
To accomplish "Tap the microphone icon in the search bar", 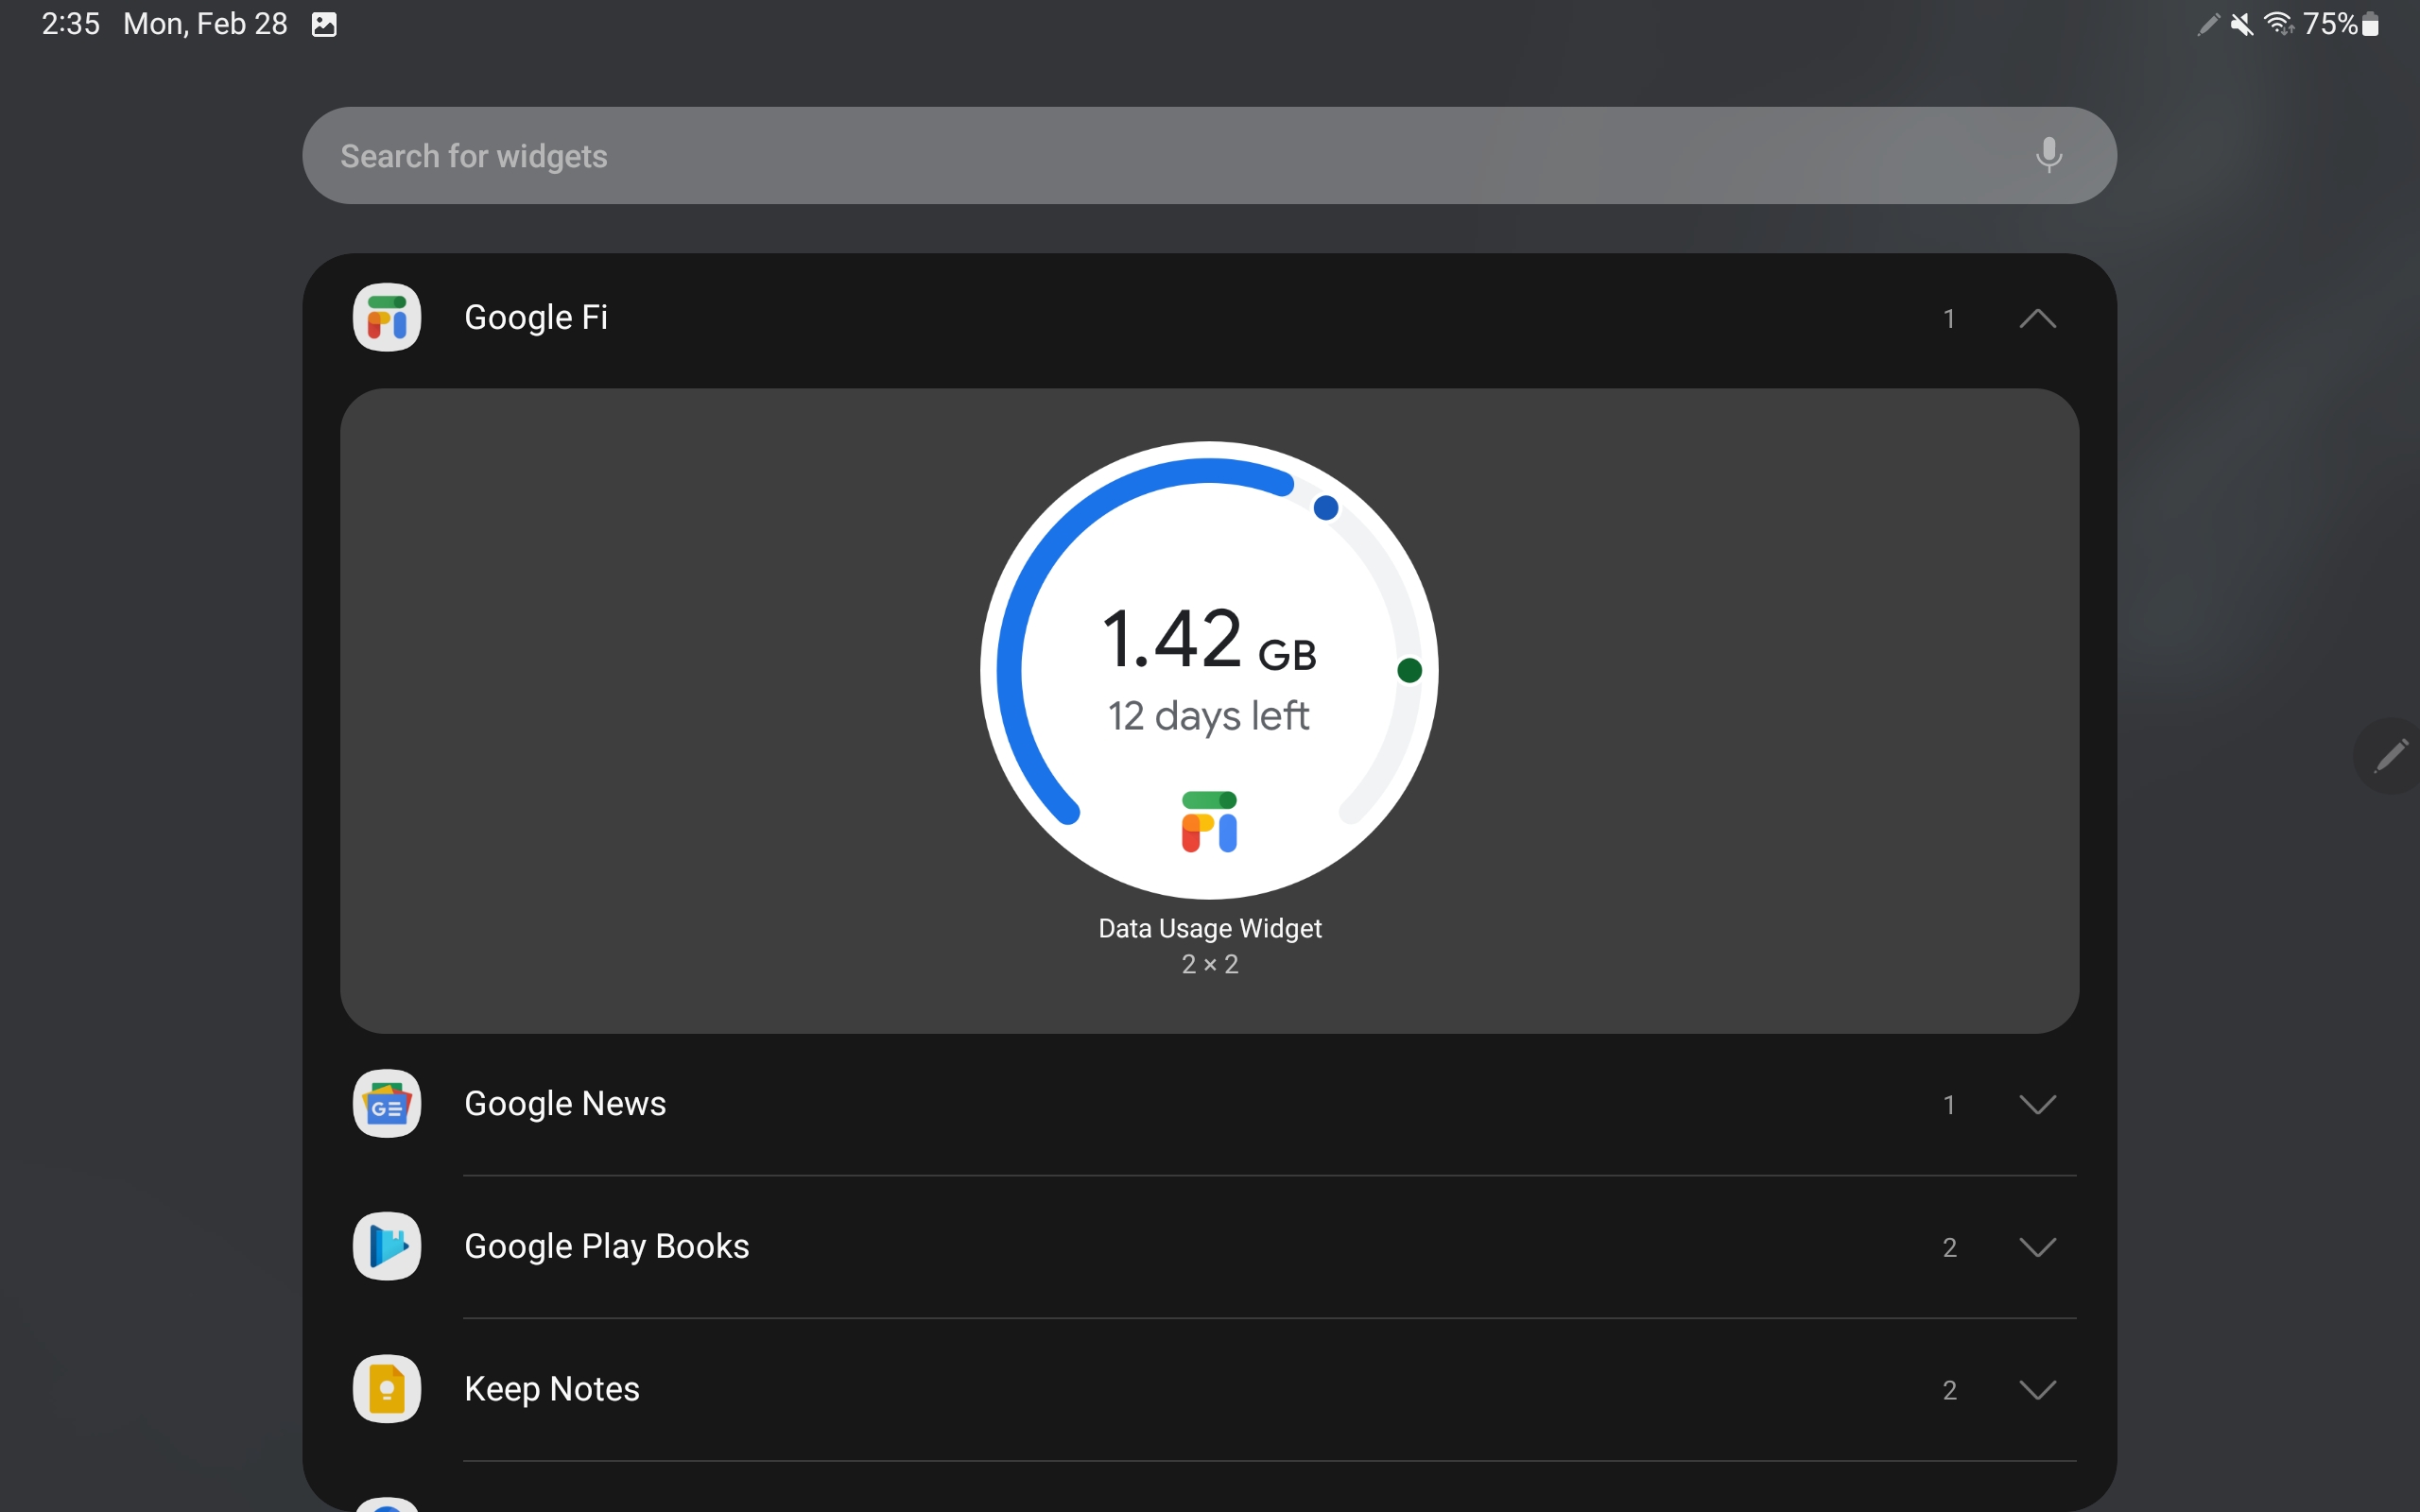I will 2048,155.
